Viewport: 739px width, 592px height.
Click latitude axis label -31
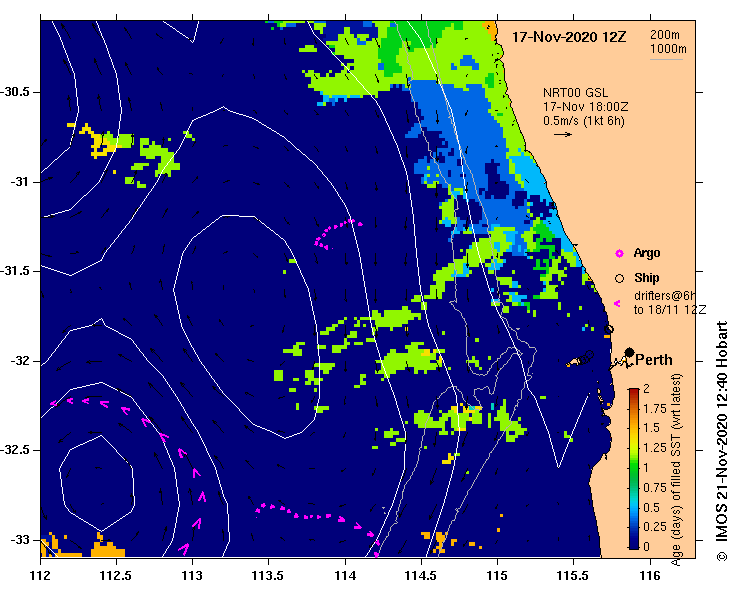pyautogui.click(x=20, y=181)
